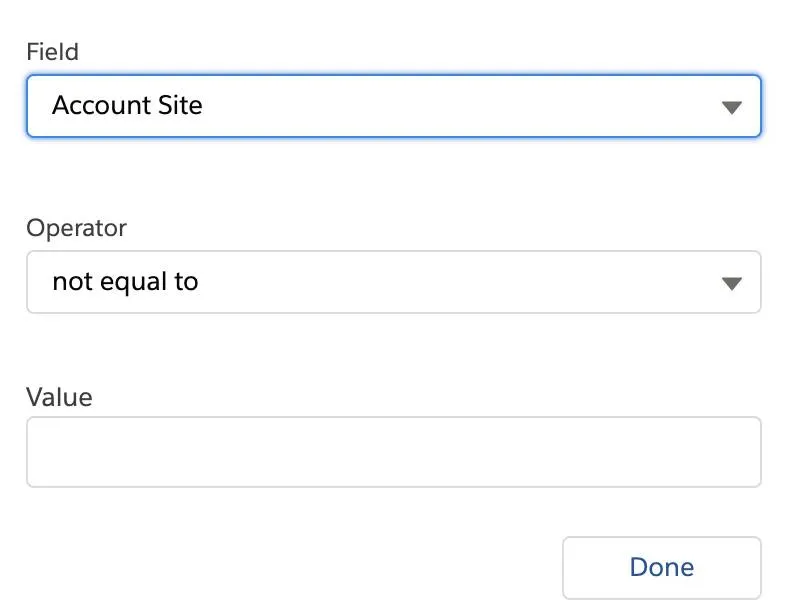Confirm the filter with Done

pyautogui.click(x=662, y=568)
